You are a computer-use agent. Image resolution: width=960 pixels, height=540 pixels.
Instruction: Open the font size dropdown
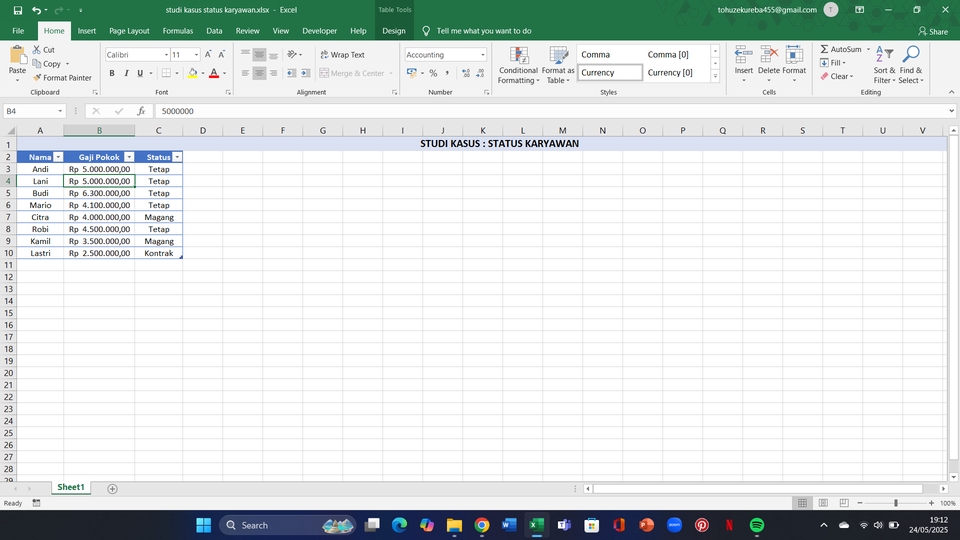(197, 55)
